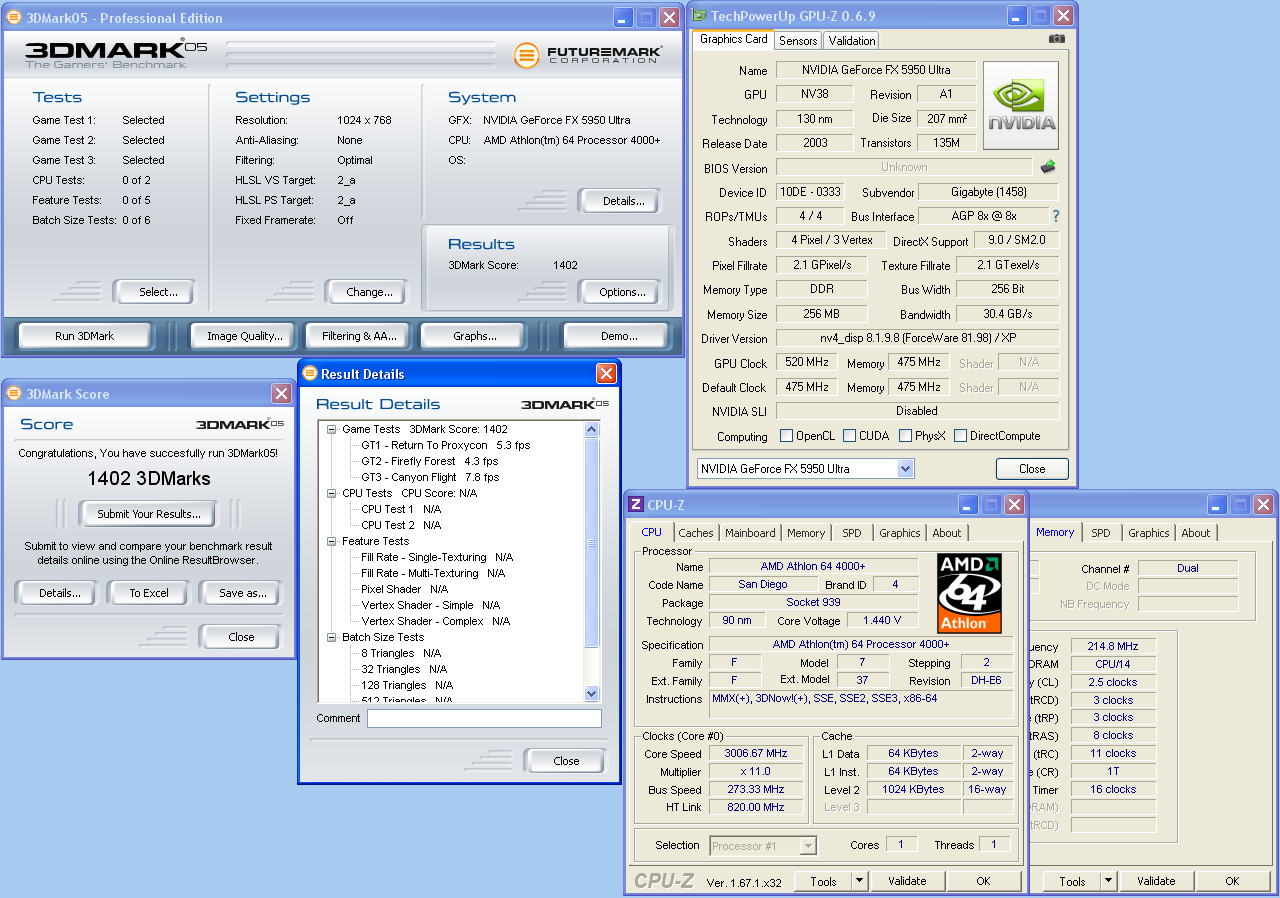
Task: Close the 3DMark Score dialog with the Close button
Action: pyautogui.click(x=241, y=637)
